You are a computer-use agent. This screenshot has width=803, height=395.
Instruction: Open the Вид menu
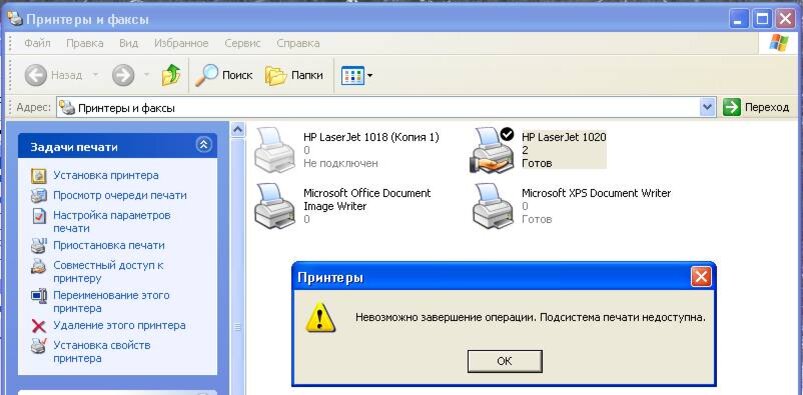tap(129, 44)
